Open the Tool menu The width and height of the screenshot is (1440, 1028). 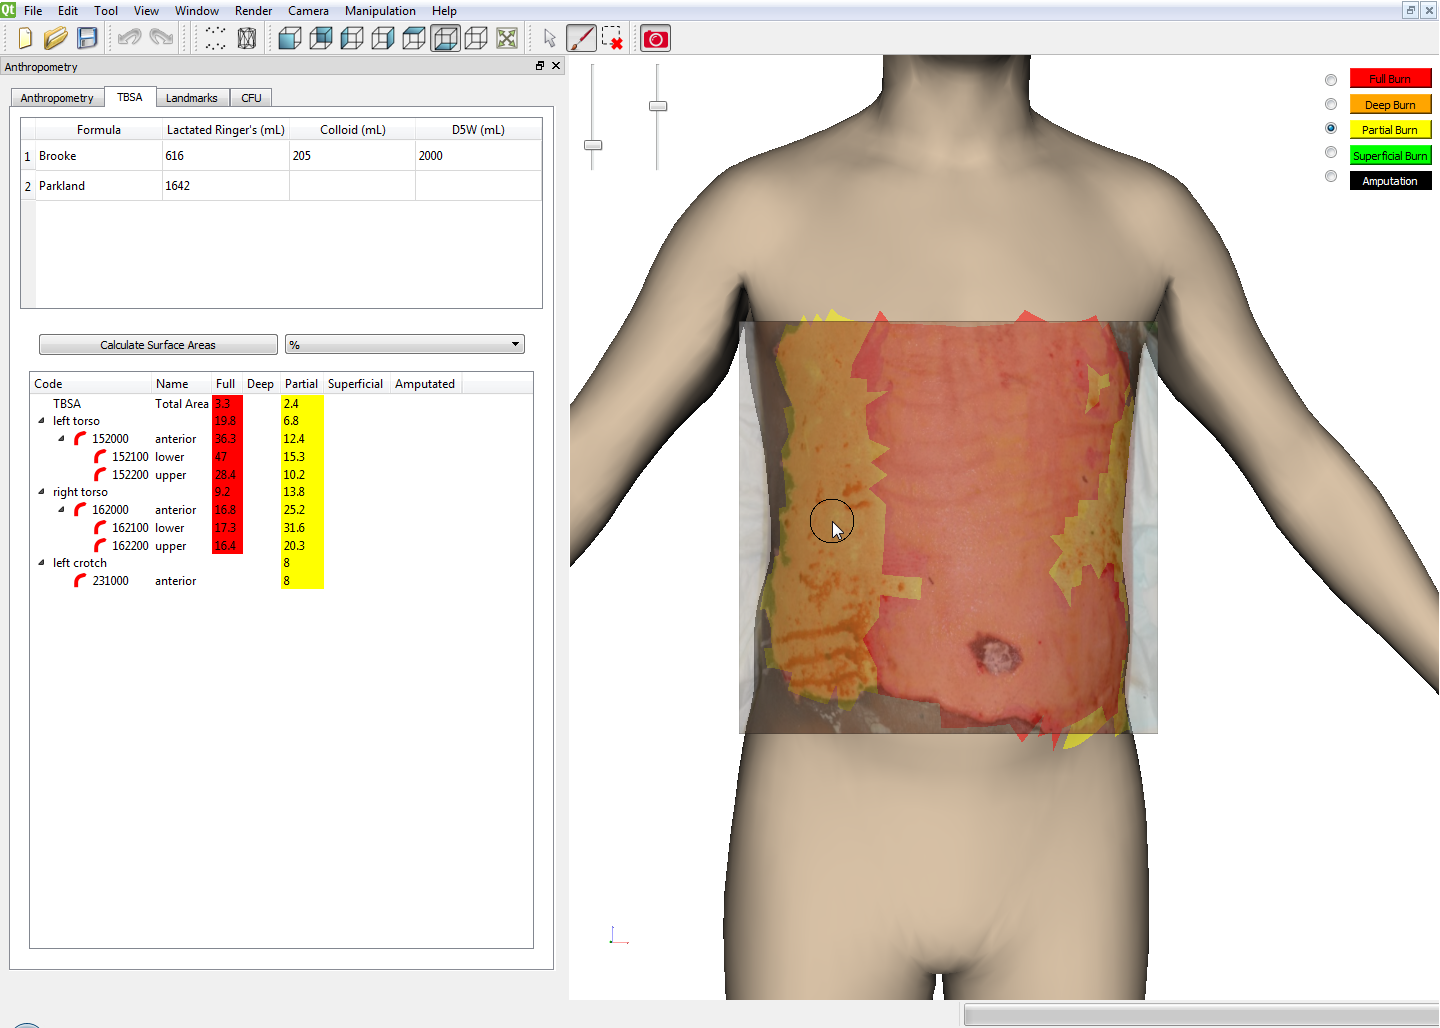[106, 11]
